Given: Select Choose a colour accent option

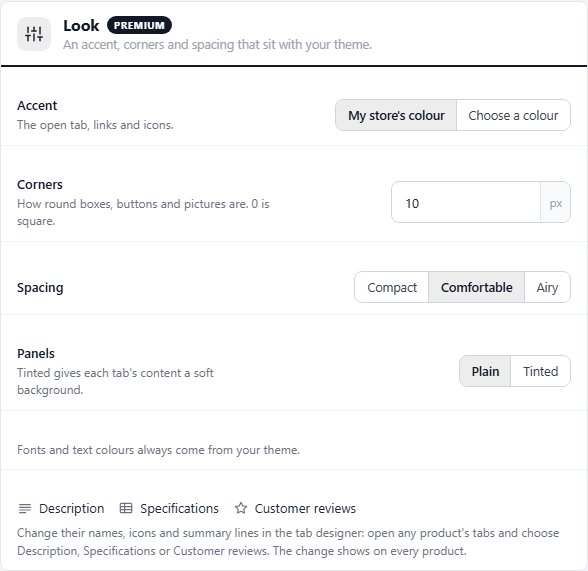Looking at the screenshot, I should click(x=513, y=115).
